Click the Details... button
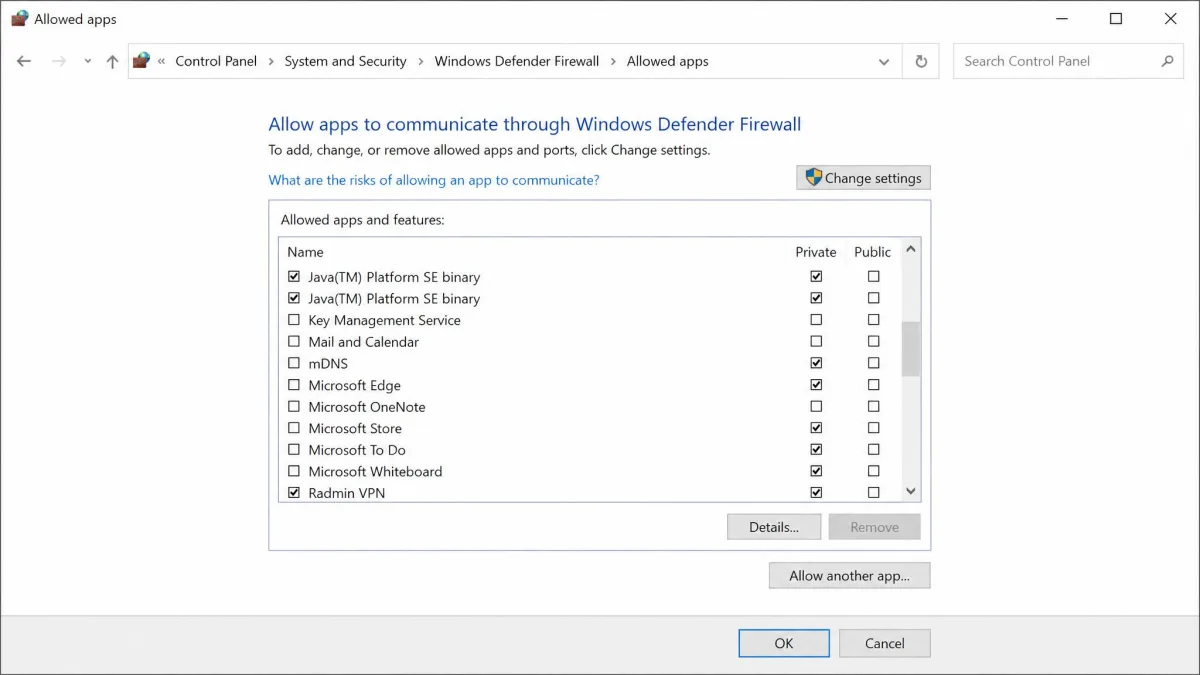 click(x=774, y=527)
